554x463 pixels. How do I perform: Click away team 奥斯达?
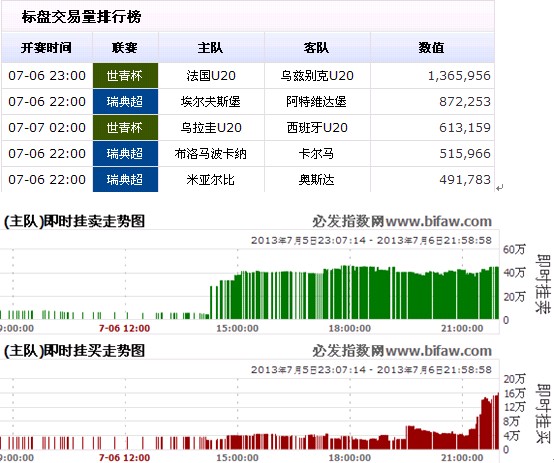pos(317,180)
